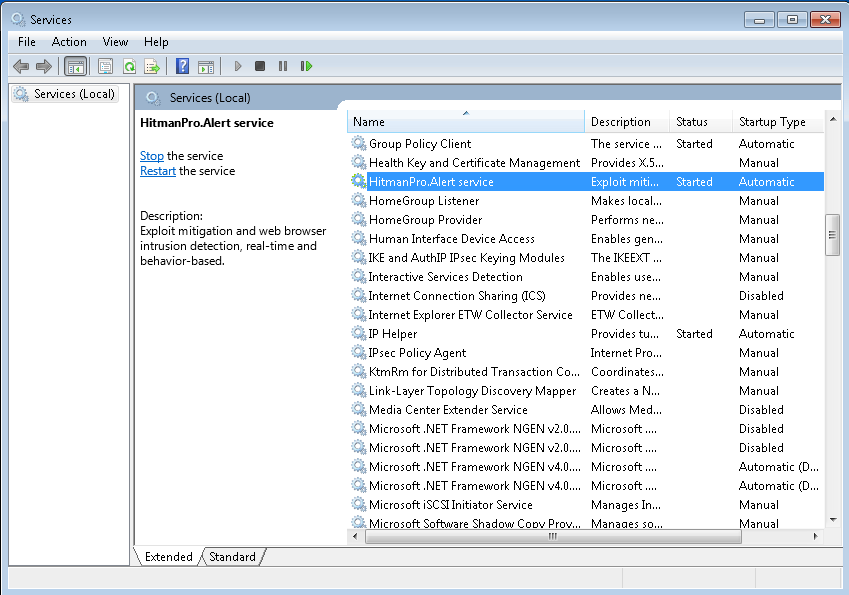The image size is (849, 595).
Task: Open Properties via the toolbar icon
Action: point(105,66)
